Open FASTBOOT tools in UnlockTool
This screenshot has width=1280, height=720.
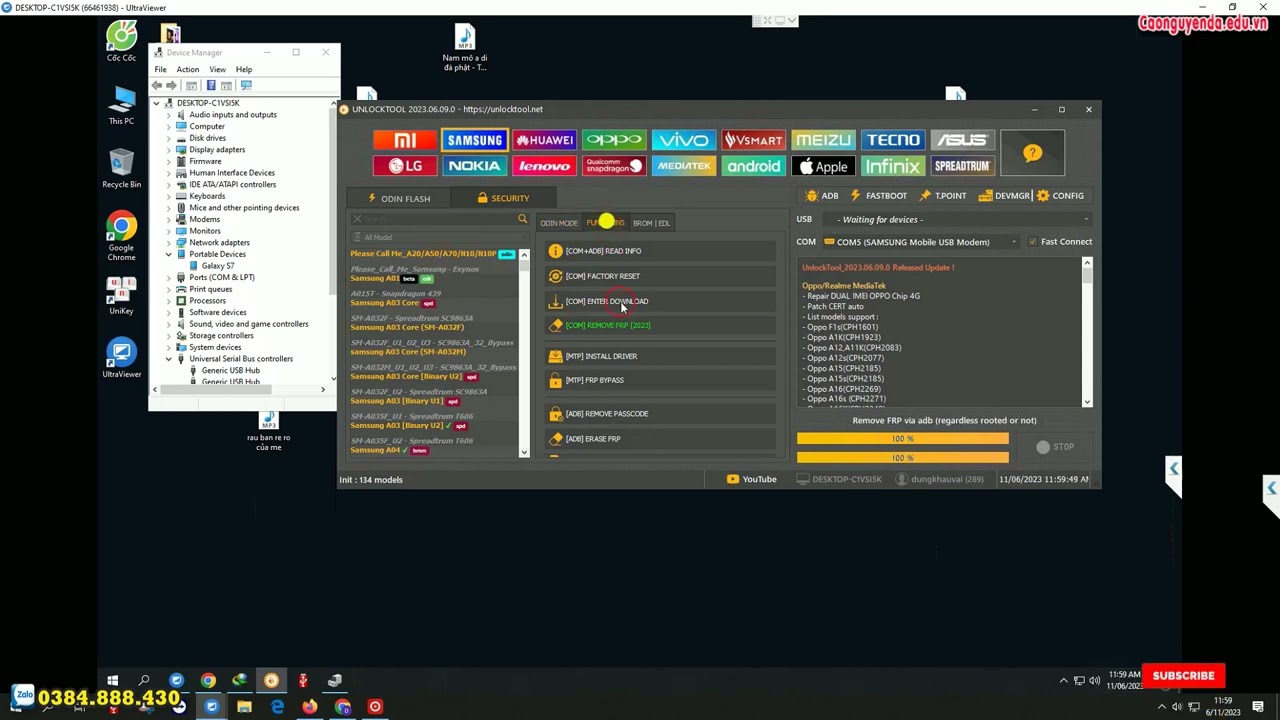[x=878, y=196]
